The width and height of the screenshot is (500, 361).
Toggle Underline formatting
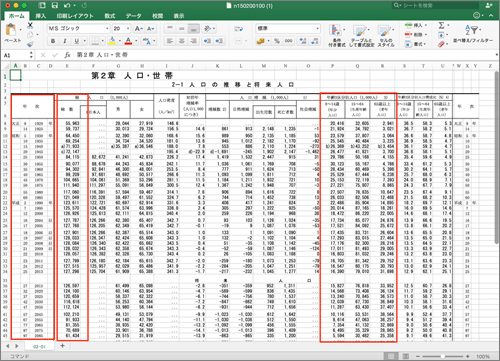(77, 41)
